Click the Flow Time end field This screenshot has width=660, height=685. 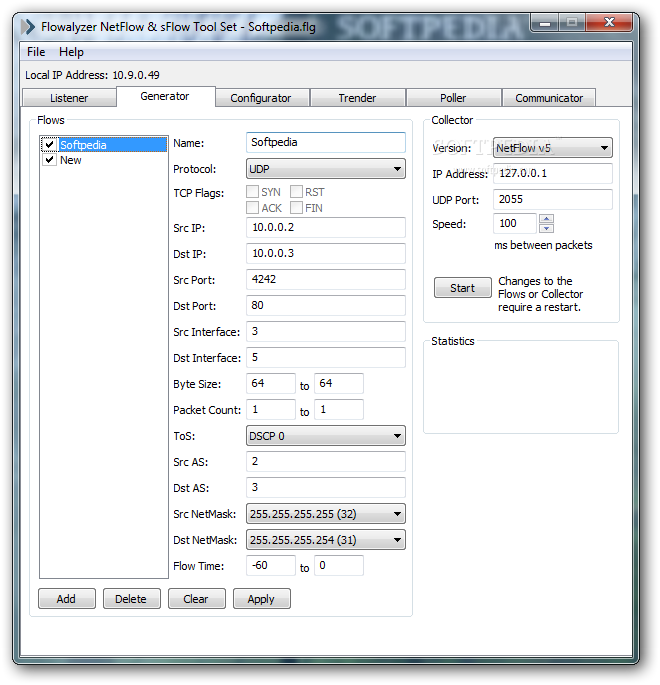click(x=339, y=565)
